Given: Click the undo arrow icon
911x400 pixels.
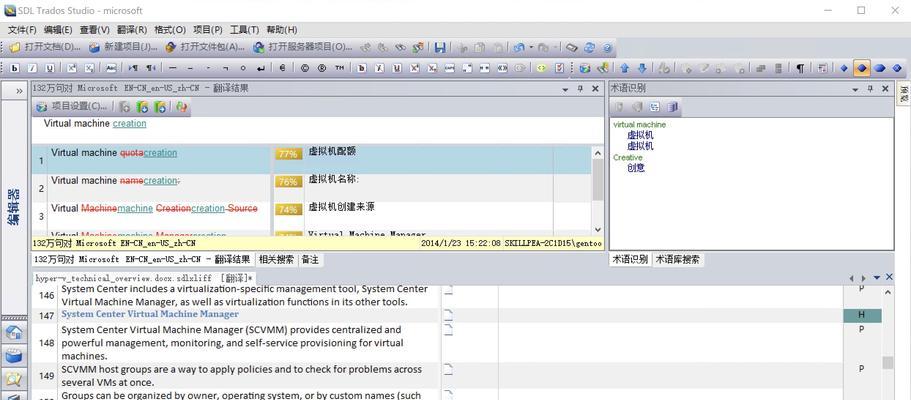Looking at the screenshot, I should click(518, 48).
